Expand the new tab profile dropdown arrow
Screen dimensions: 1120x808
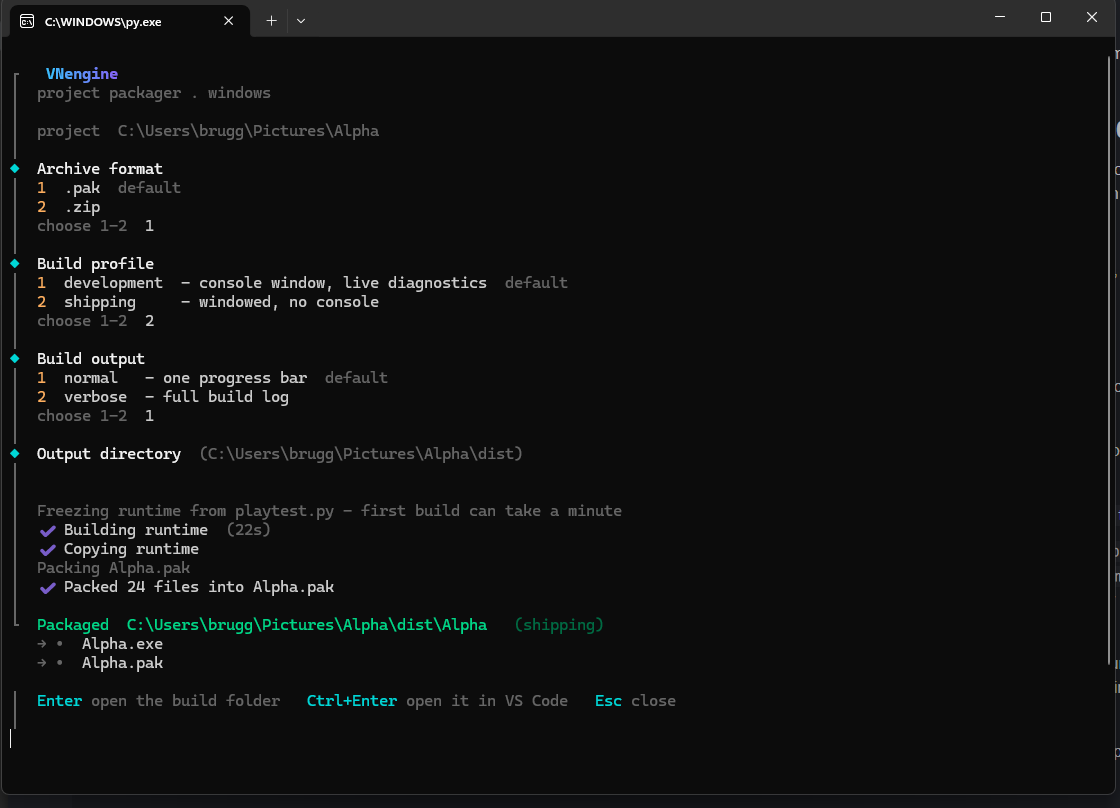point(301,21)
